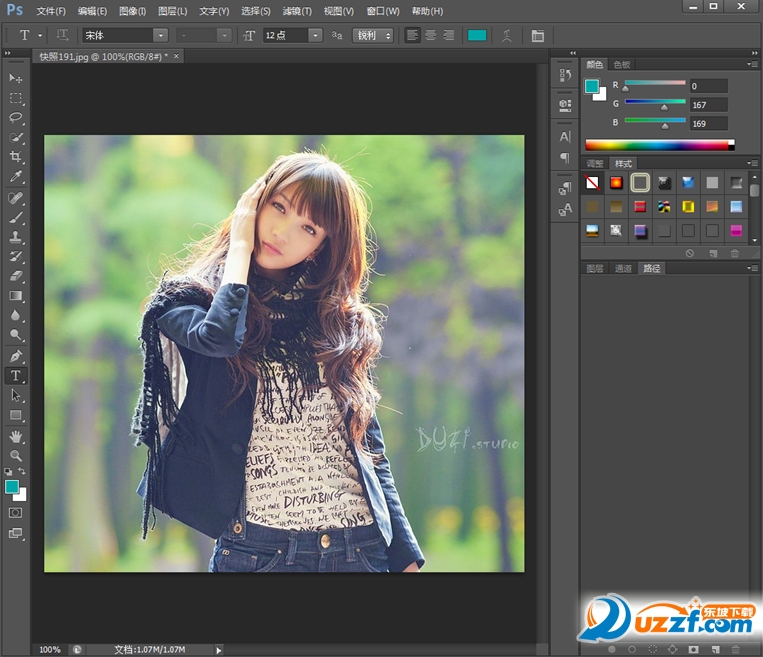763x657 pixels.
Task: Select the Move tool in the toolbox
Action: tap(16, 78)
